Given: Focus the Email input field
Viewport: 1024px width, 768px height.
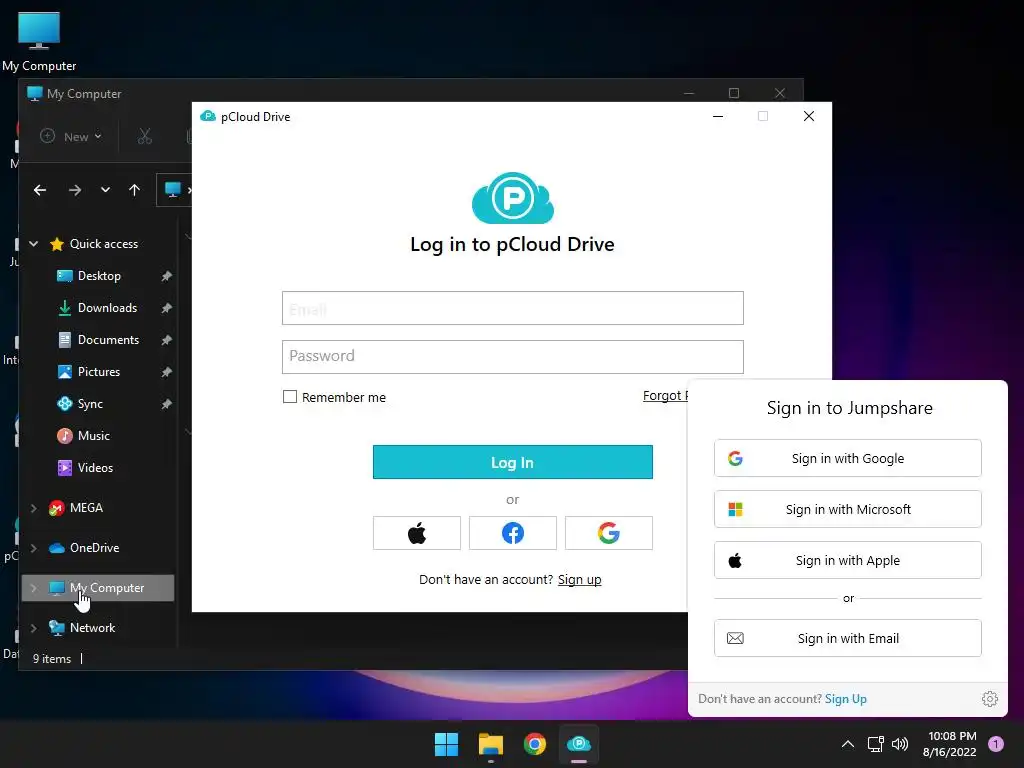Looking at the screenshot, I should (x=513, y=308).
